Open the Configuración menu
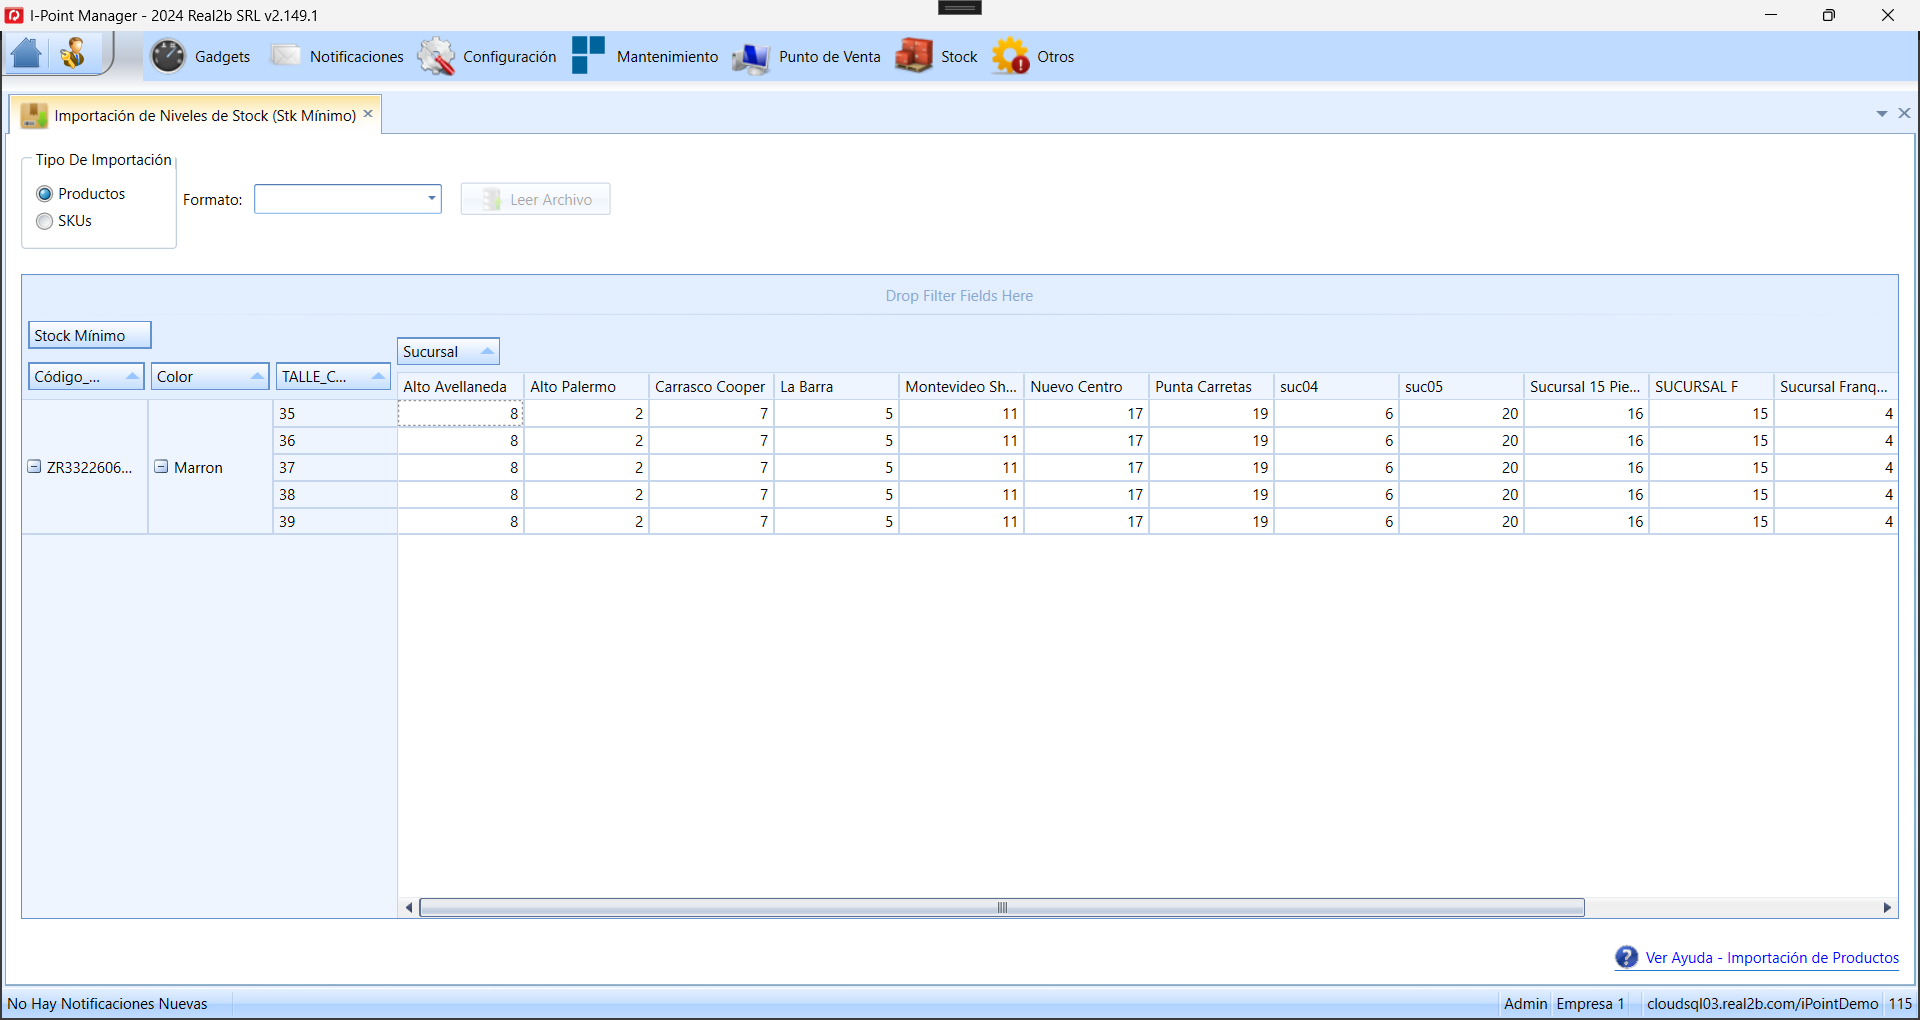The height and width of the screenshot is (1020, 1920). tap(510, 57)
